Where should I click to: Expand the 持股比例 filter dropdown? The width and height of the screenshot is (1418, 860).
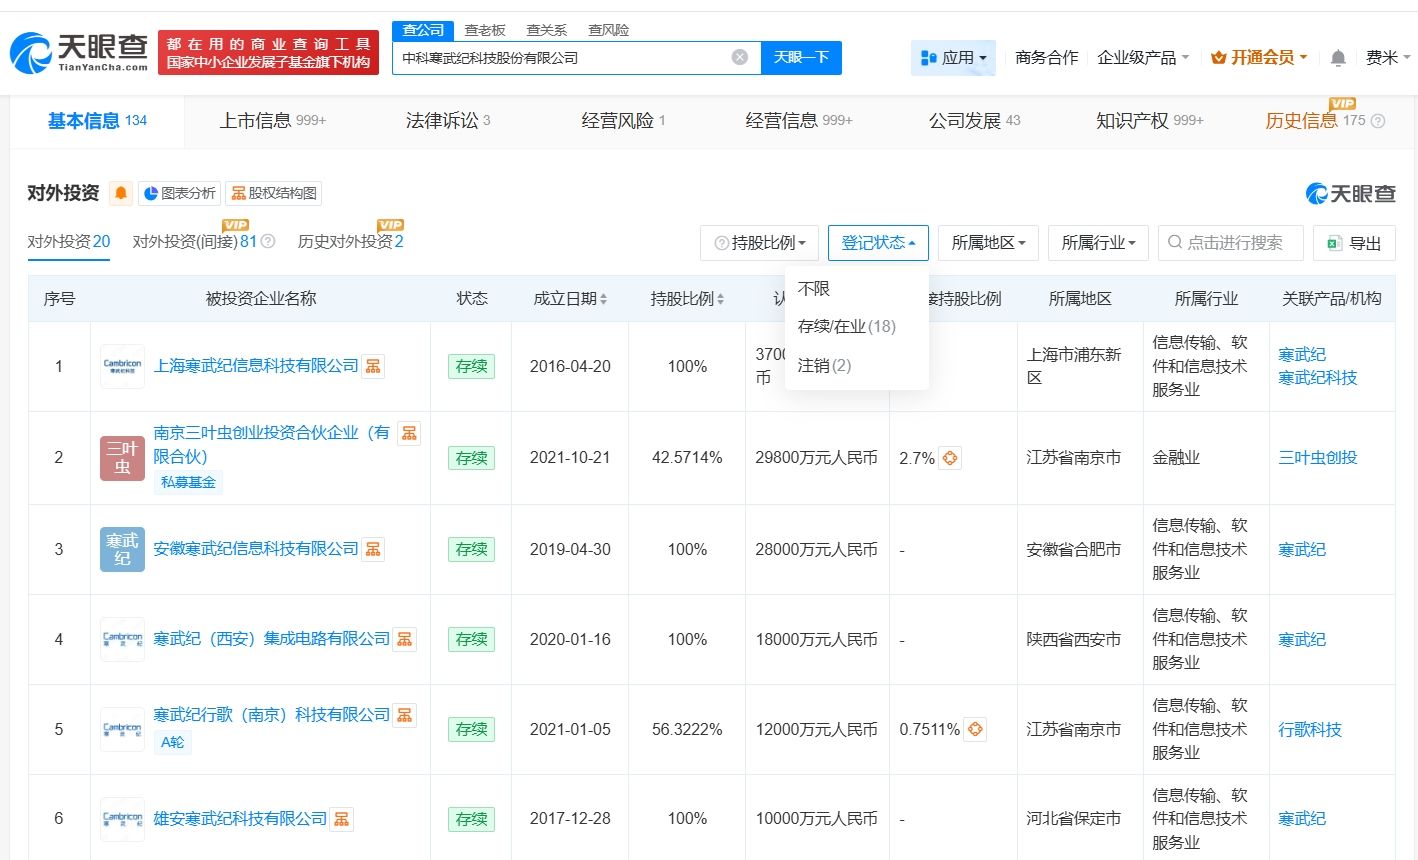point(760,243)
